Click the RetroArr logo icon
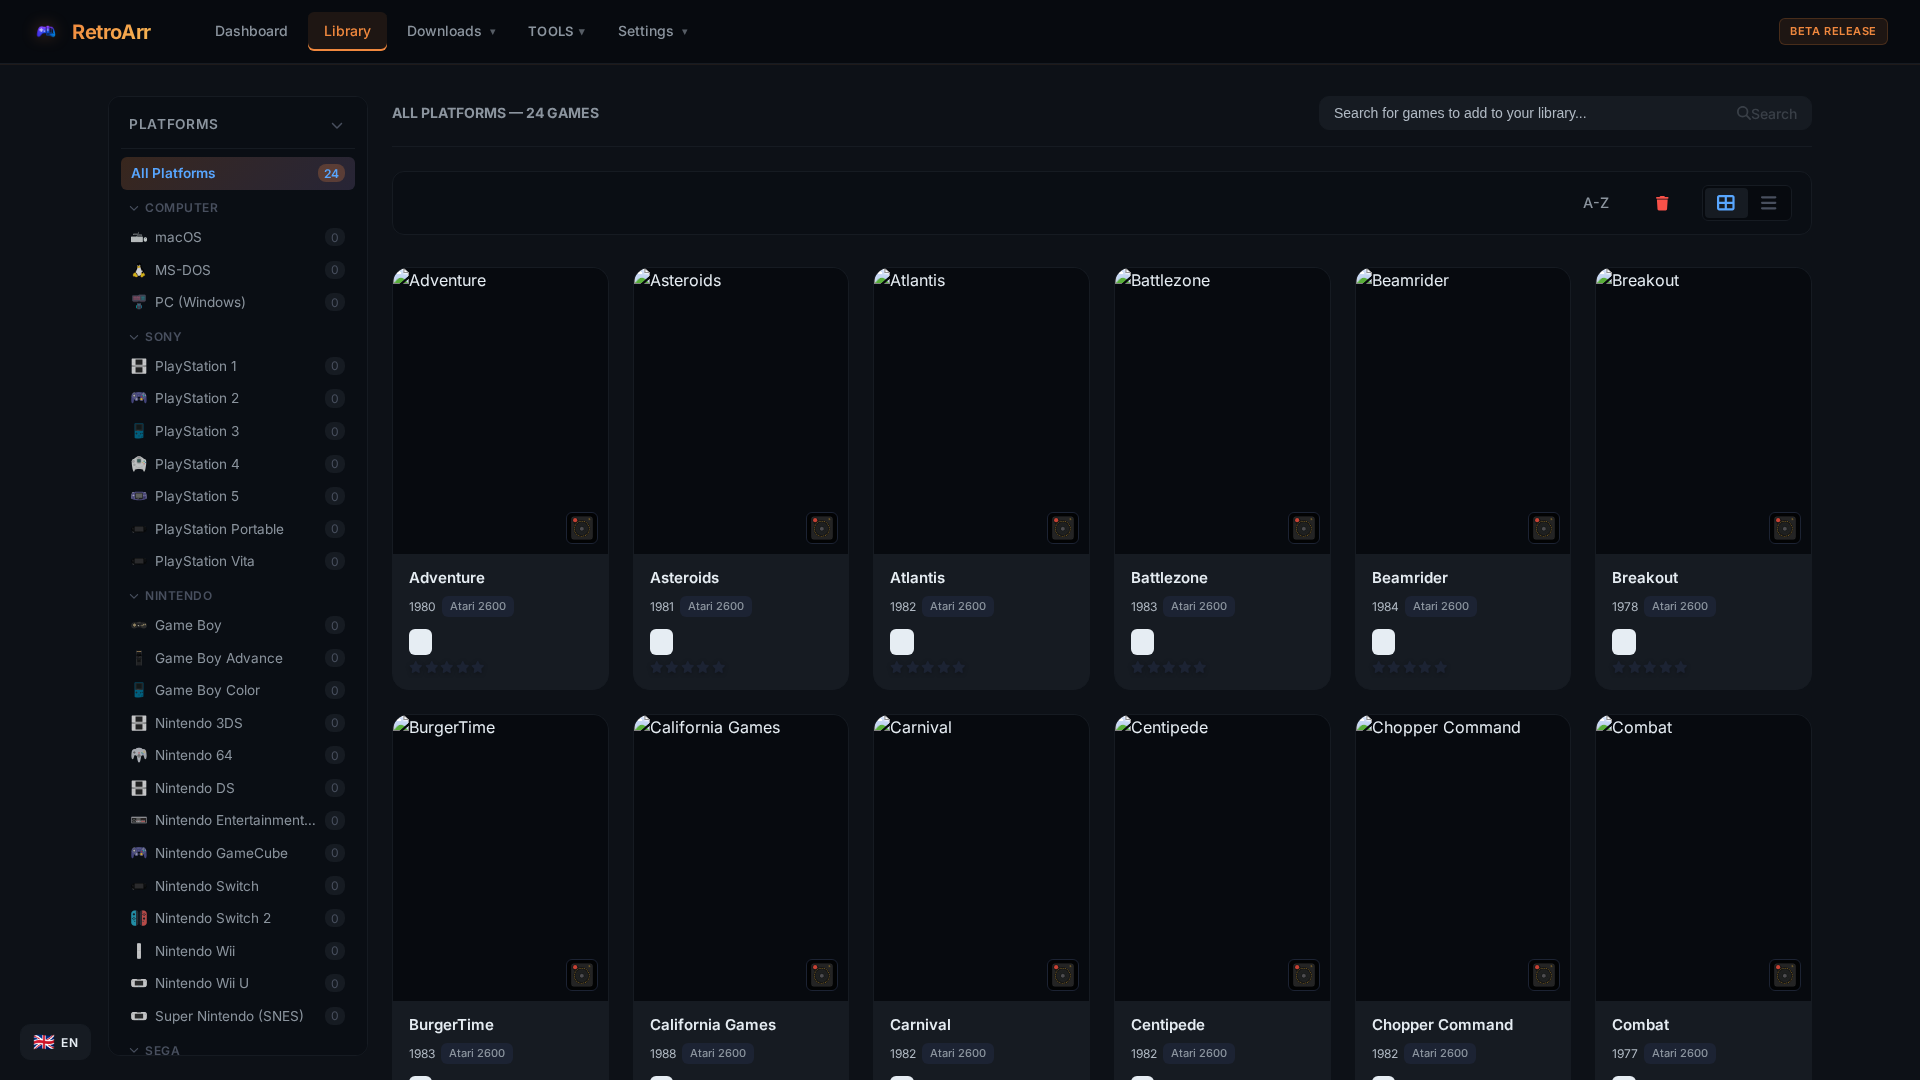 tap(46, 31)
